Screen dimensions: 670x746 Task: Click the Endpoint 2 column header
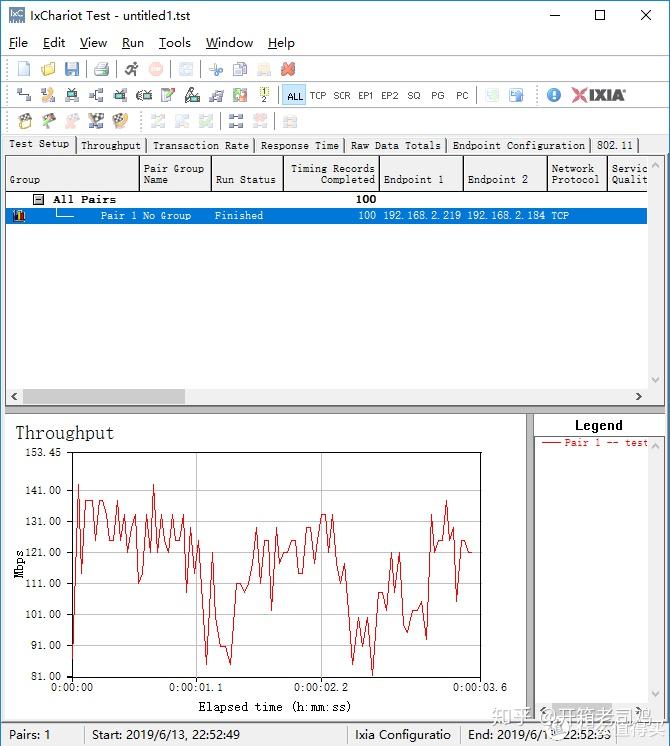[505, 174]
